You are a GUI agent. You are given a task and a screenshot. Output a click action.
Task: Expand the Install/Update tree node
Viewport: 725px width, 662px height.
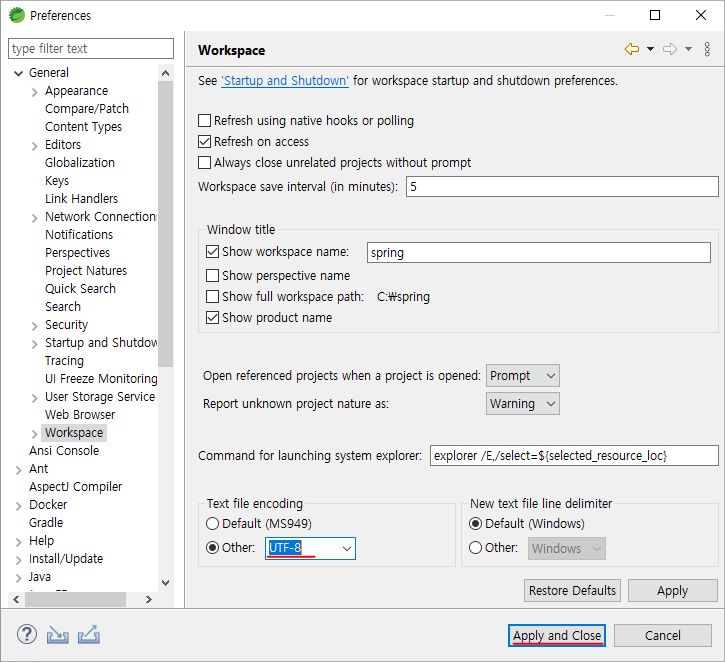[18, 560]
